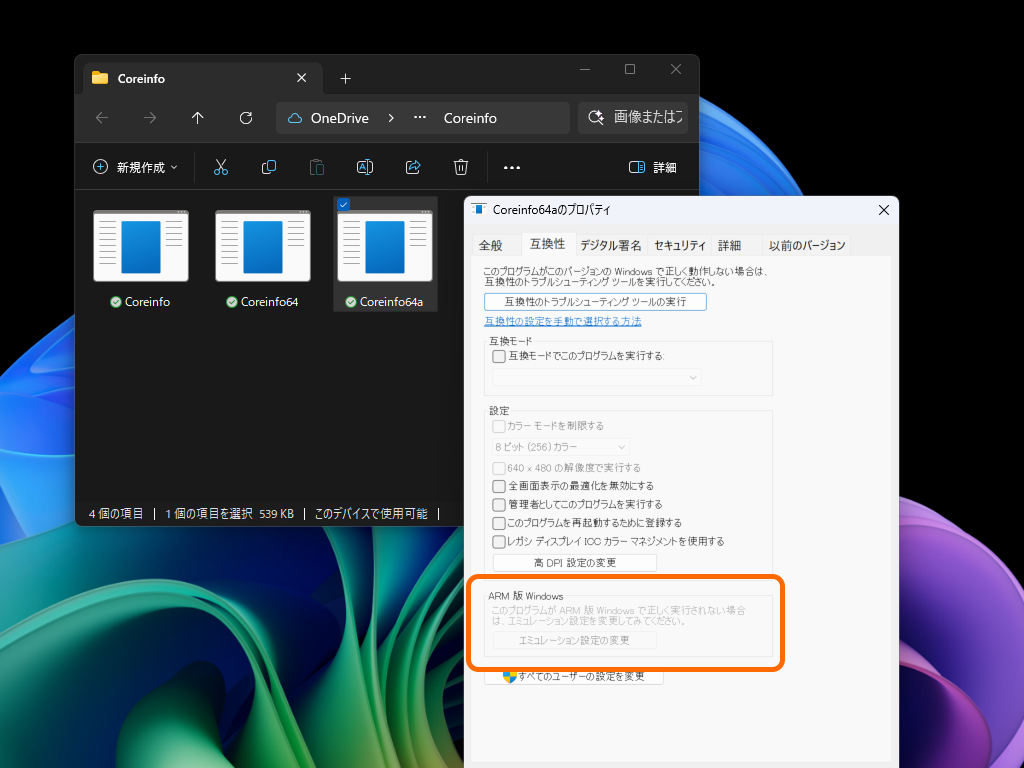
Task: Open the 8ビット(256)カラー dropdown
Action: tap(559, 447)
